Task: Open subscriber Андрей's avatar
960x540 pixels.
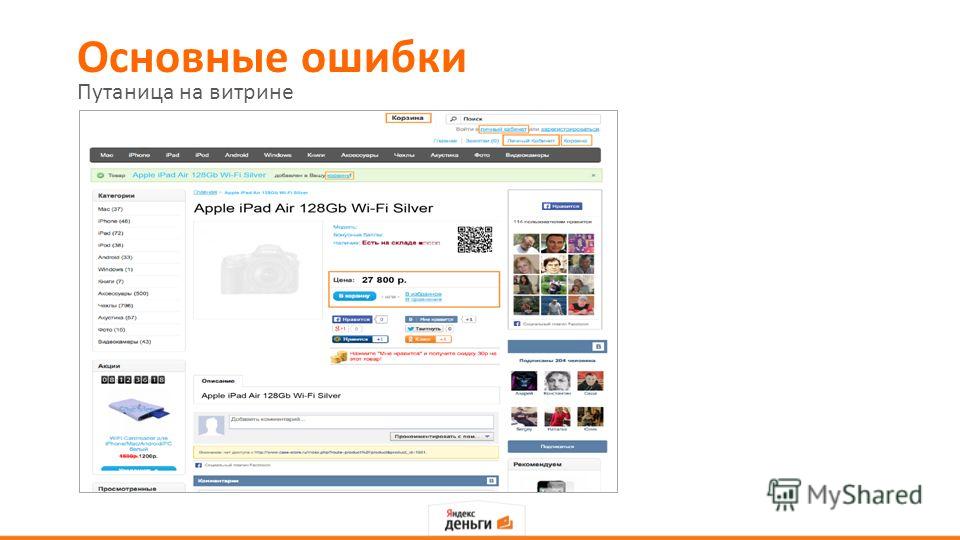Action: [523, 381]
